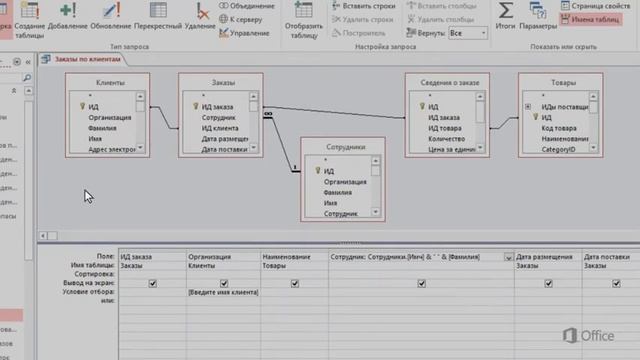Select Количество field in Сведения о заказе
Viewport: 640px width, 360px height.
click(x=447, y=139)
